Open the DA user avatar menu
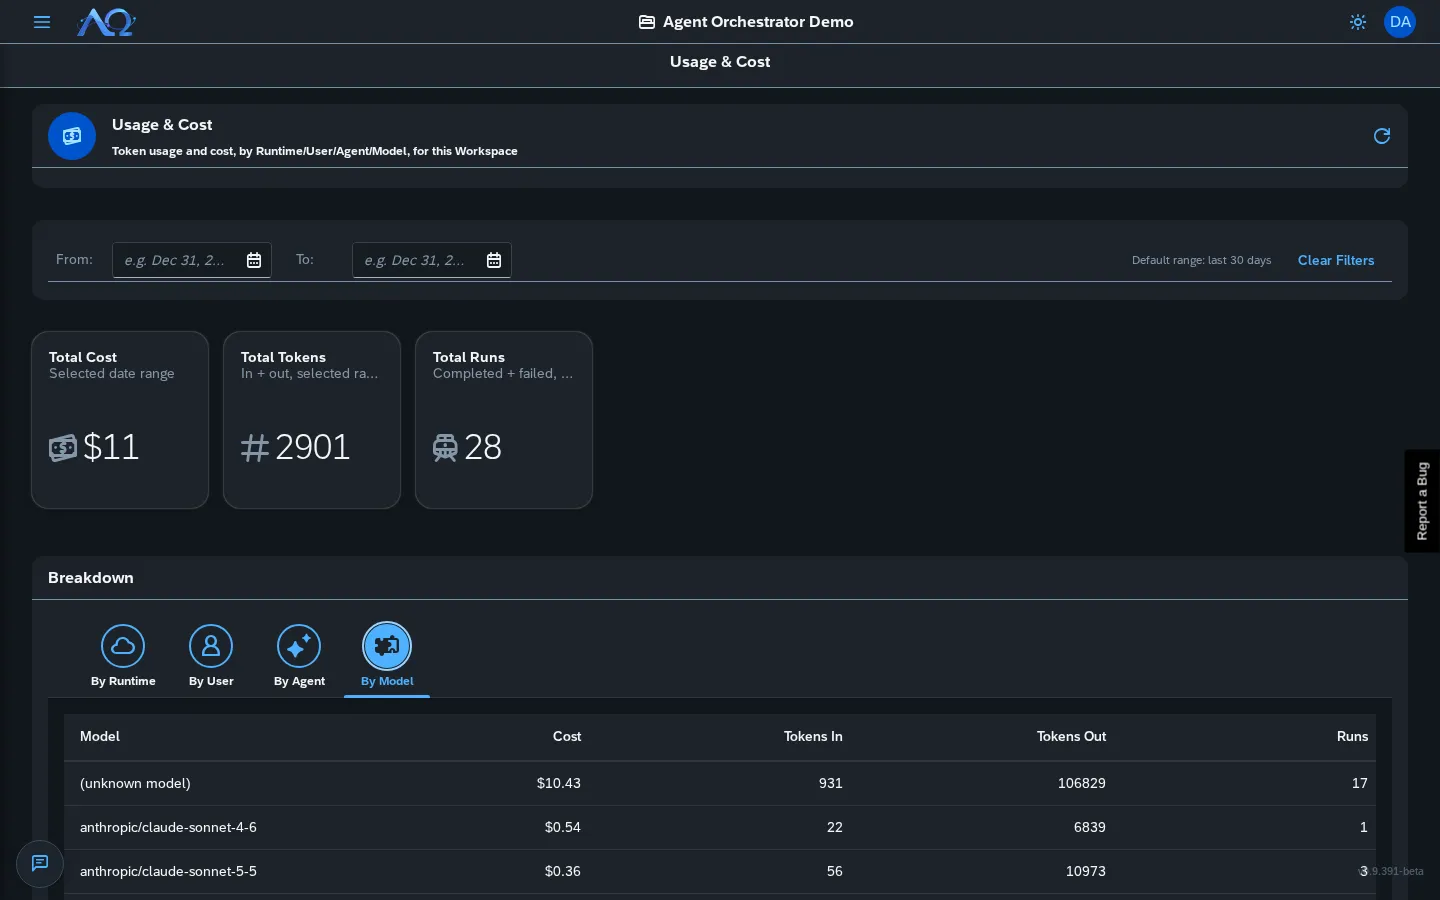This screenshot has height=900, width=1440. point(1399,22)
